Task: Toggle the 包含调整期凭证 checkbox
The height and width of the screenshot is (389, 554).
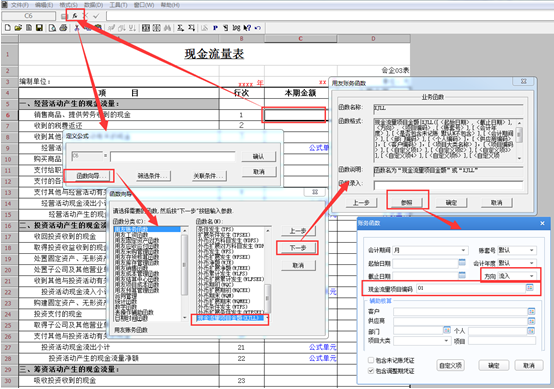Action: [x=371, y=371]
